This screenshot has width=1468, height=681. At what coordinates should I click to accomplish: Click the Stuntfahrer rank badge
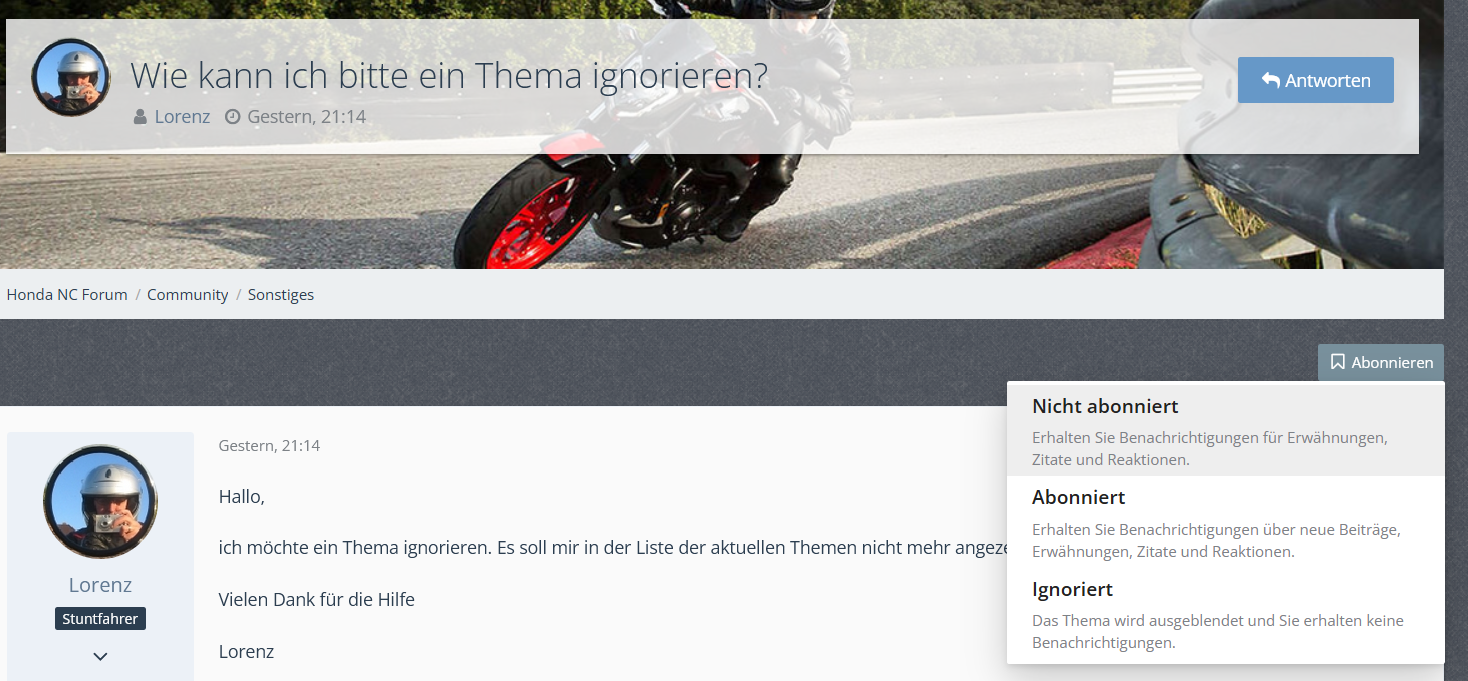(100, 619)
